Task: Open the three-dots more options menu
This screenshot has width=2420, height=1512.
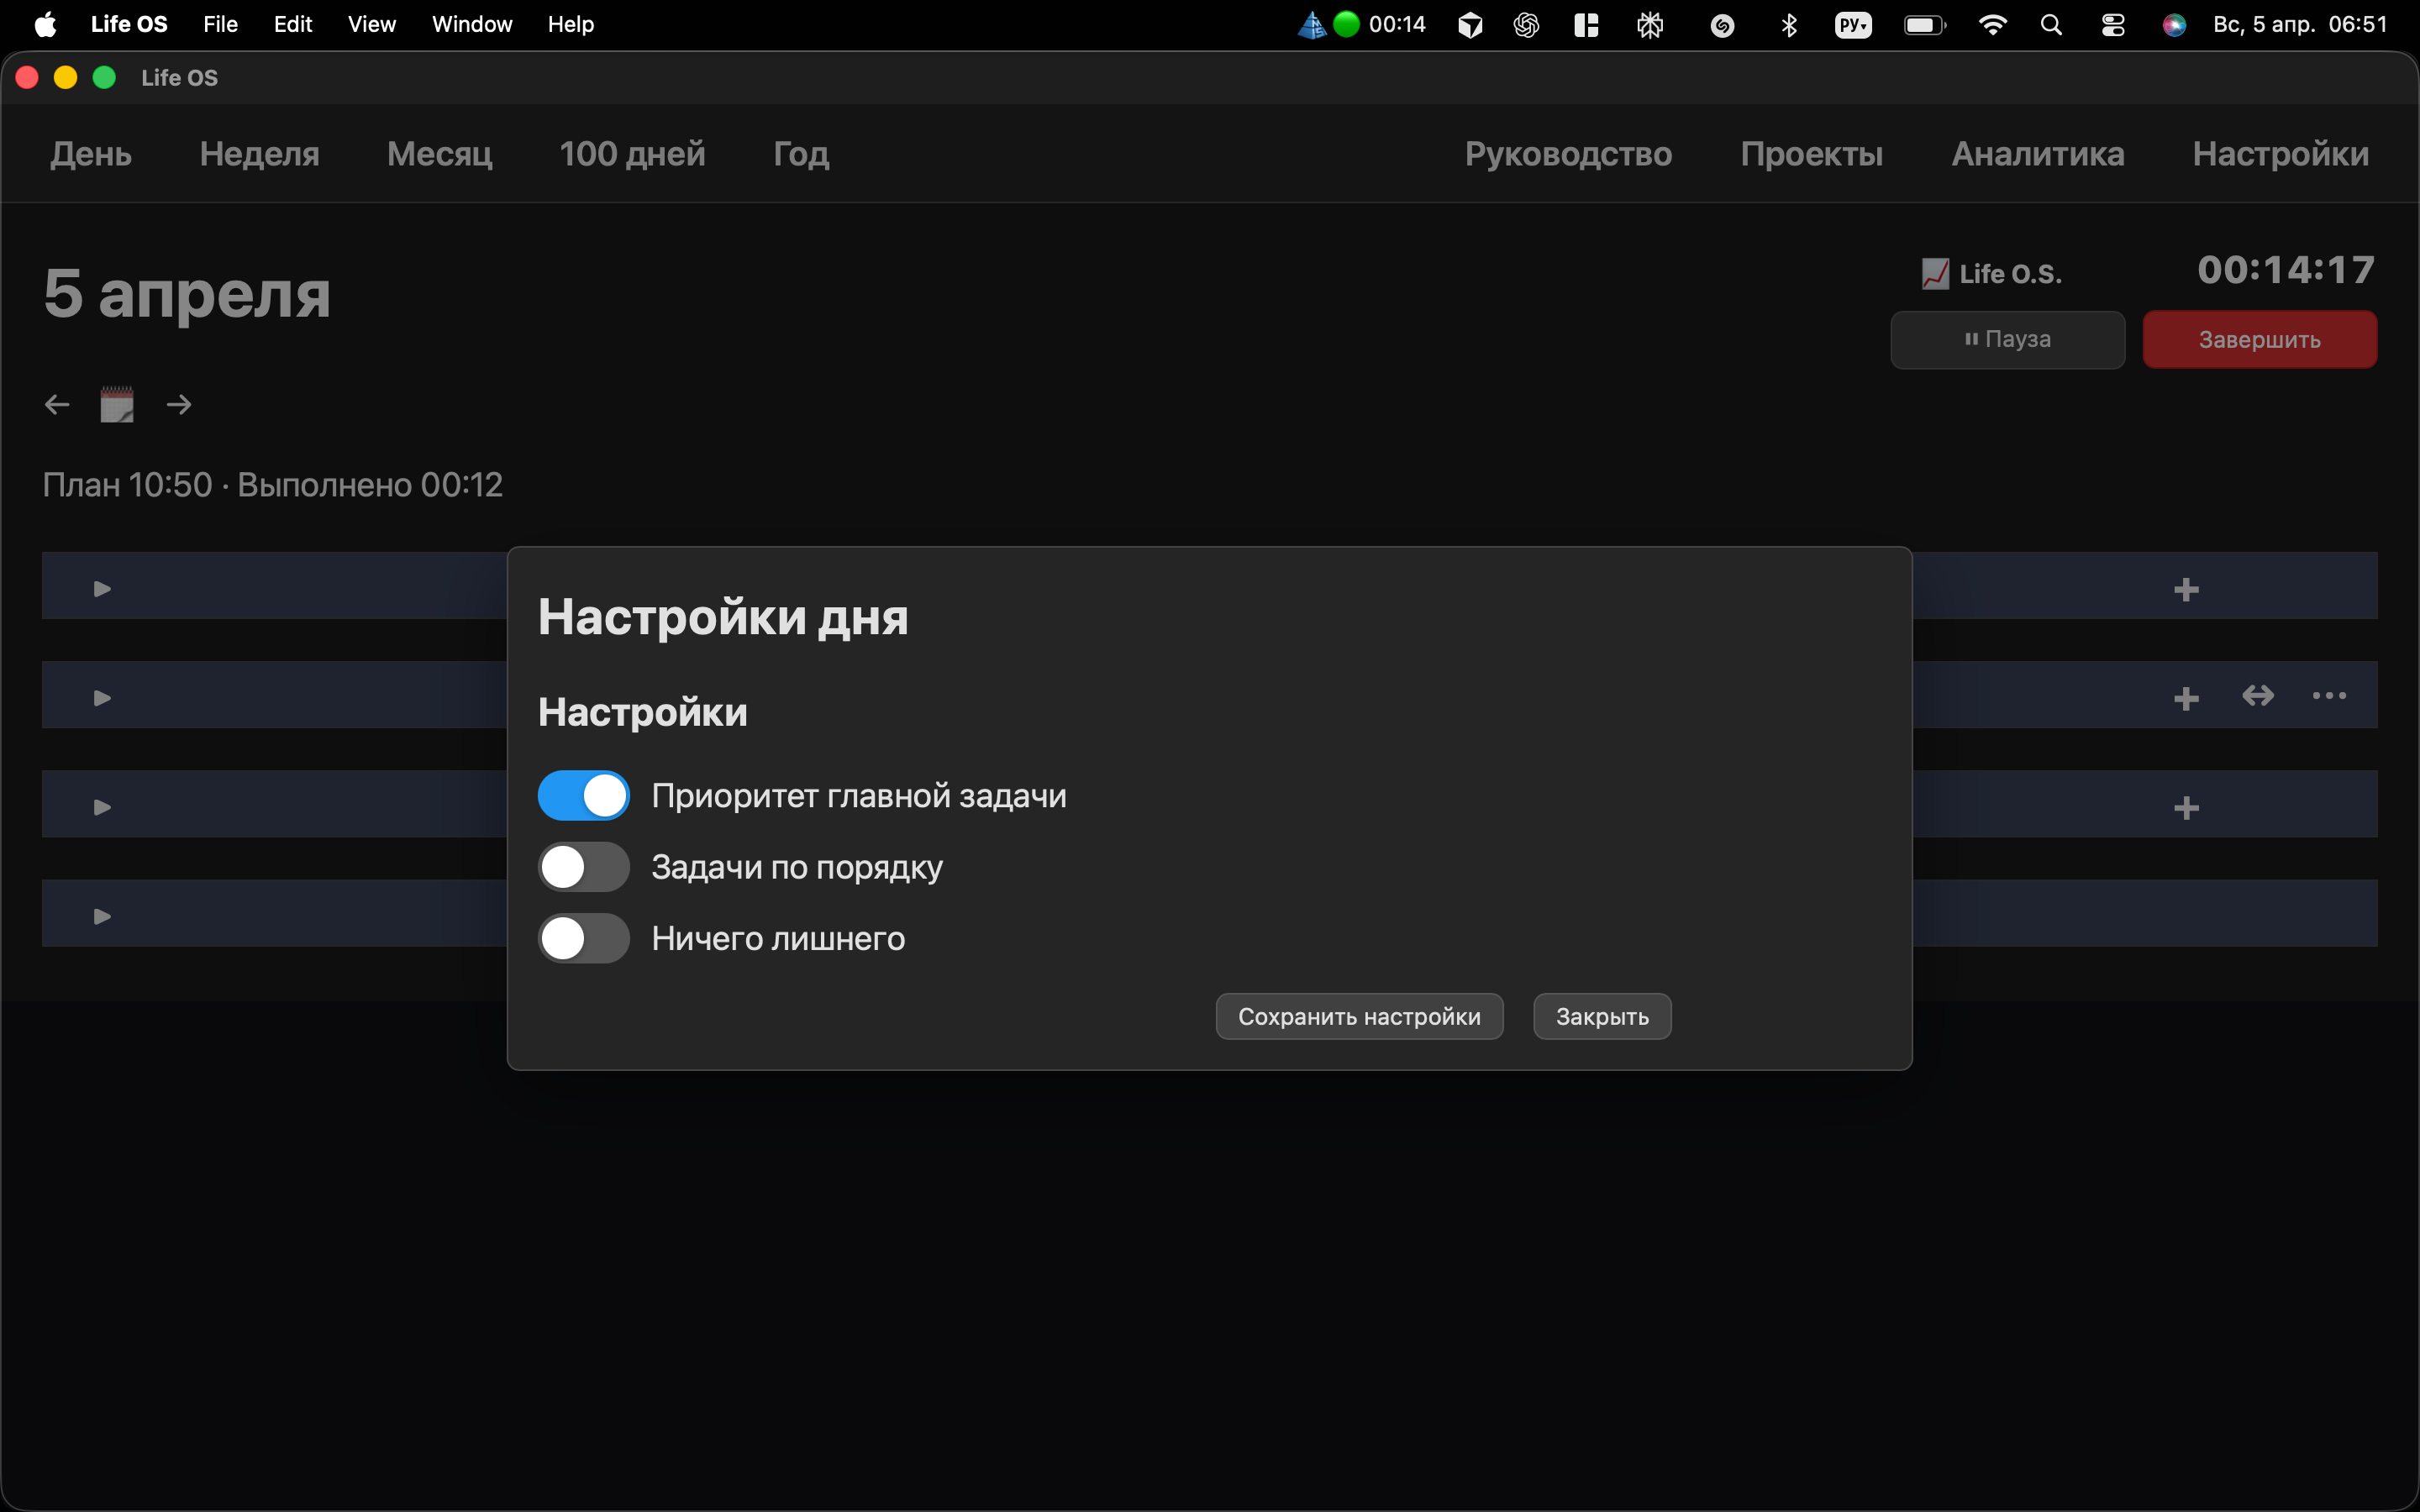Action: point(2329,696)
